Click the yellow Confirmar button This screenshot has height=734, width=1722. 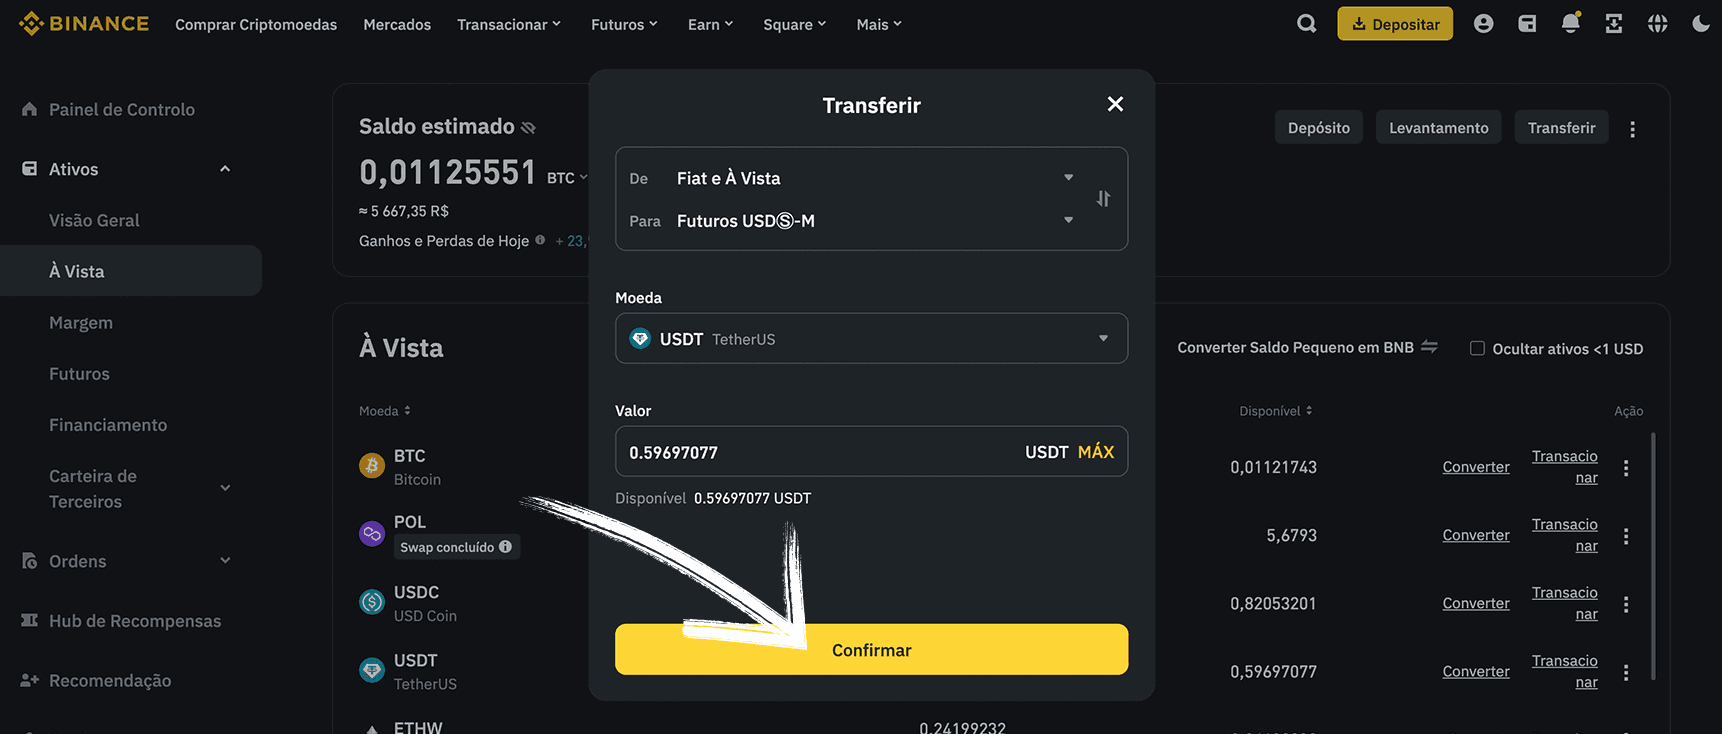coord(871,649)
